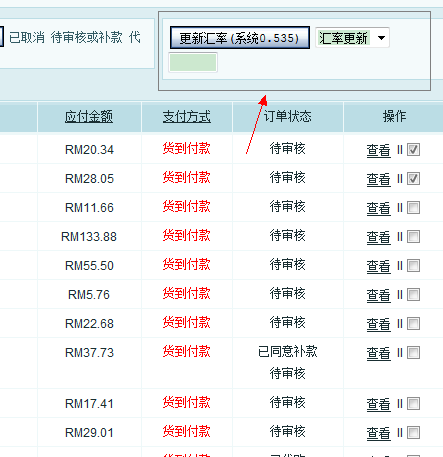Open 查看 link for RM20.34 order
The image size is (443, 457).
click(x=379, y=150)
